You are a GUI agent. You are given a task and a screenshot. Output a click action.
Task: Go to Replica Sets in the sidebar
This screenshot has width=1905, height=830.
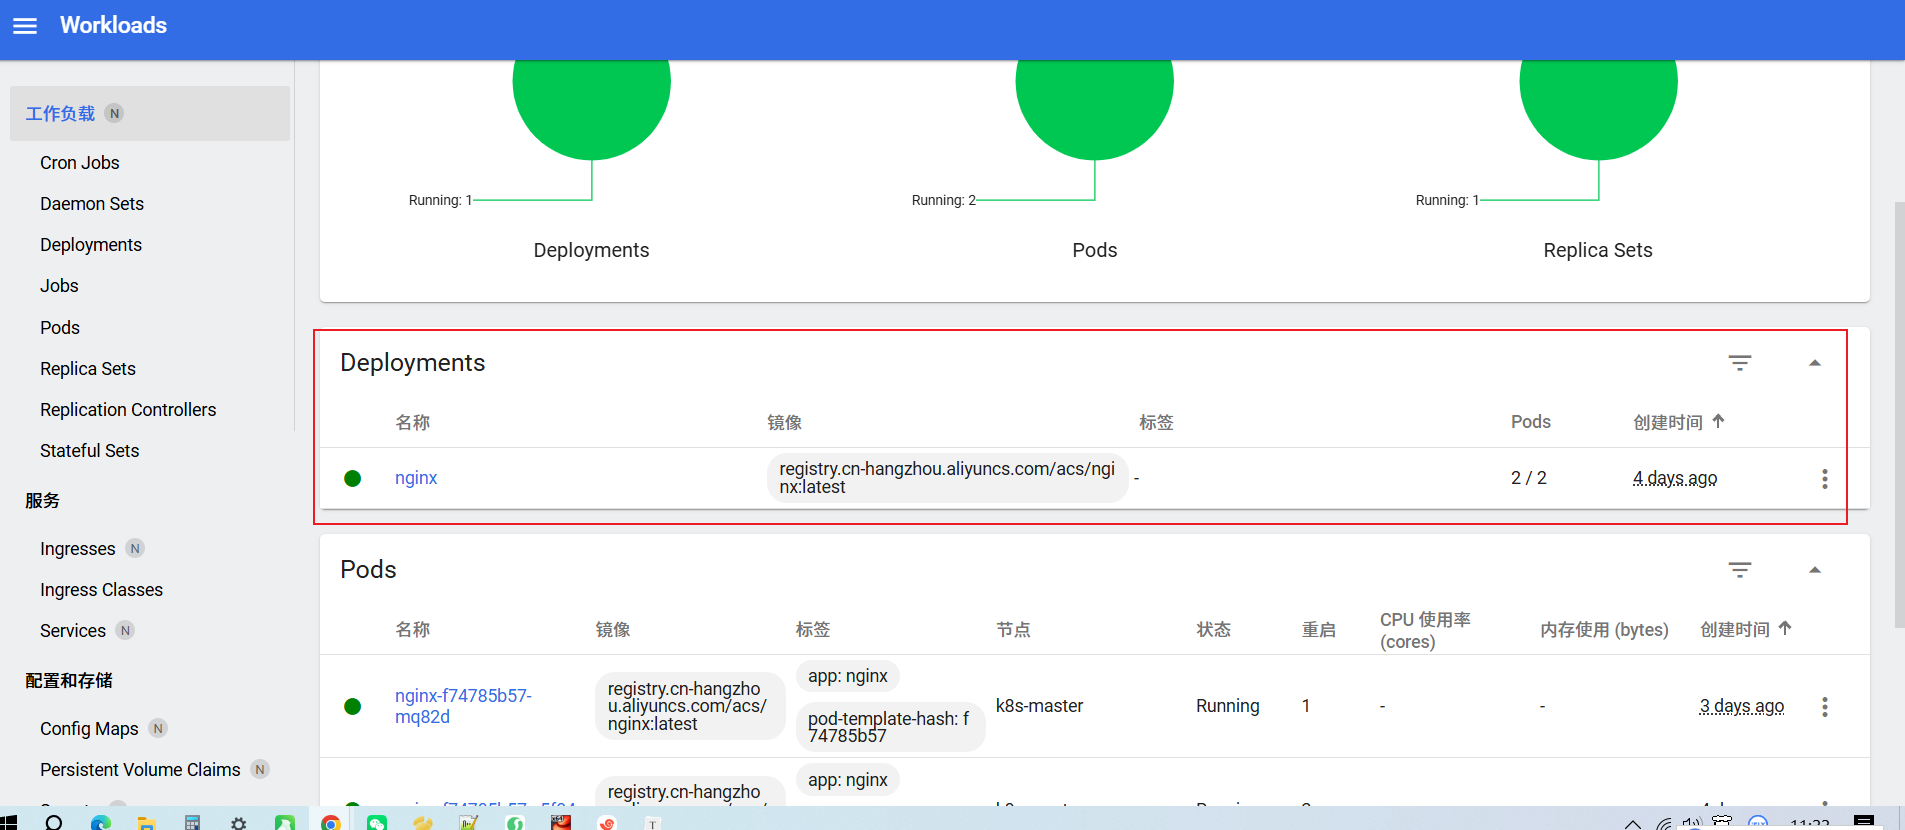88,369
